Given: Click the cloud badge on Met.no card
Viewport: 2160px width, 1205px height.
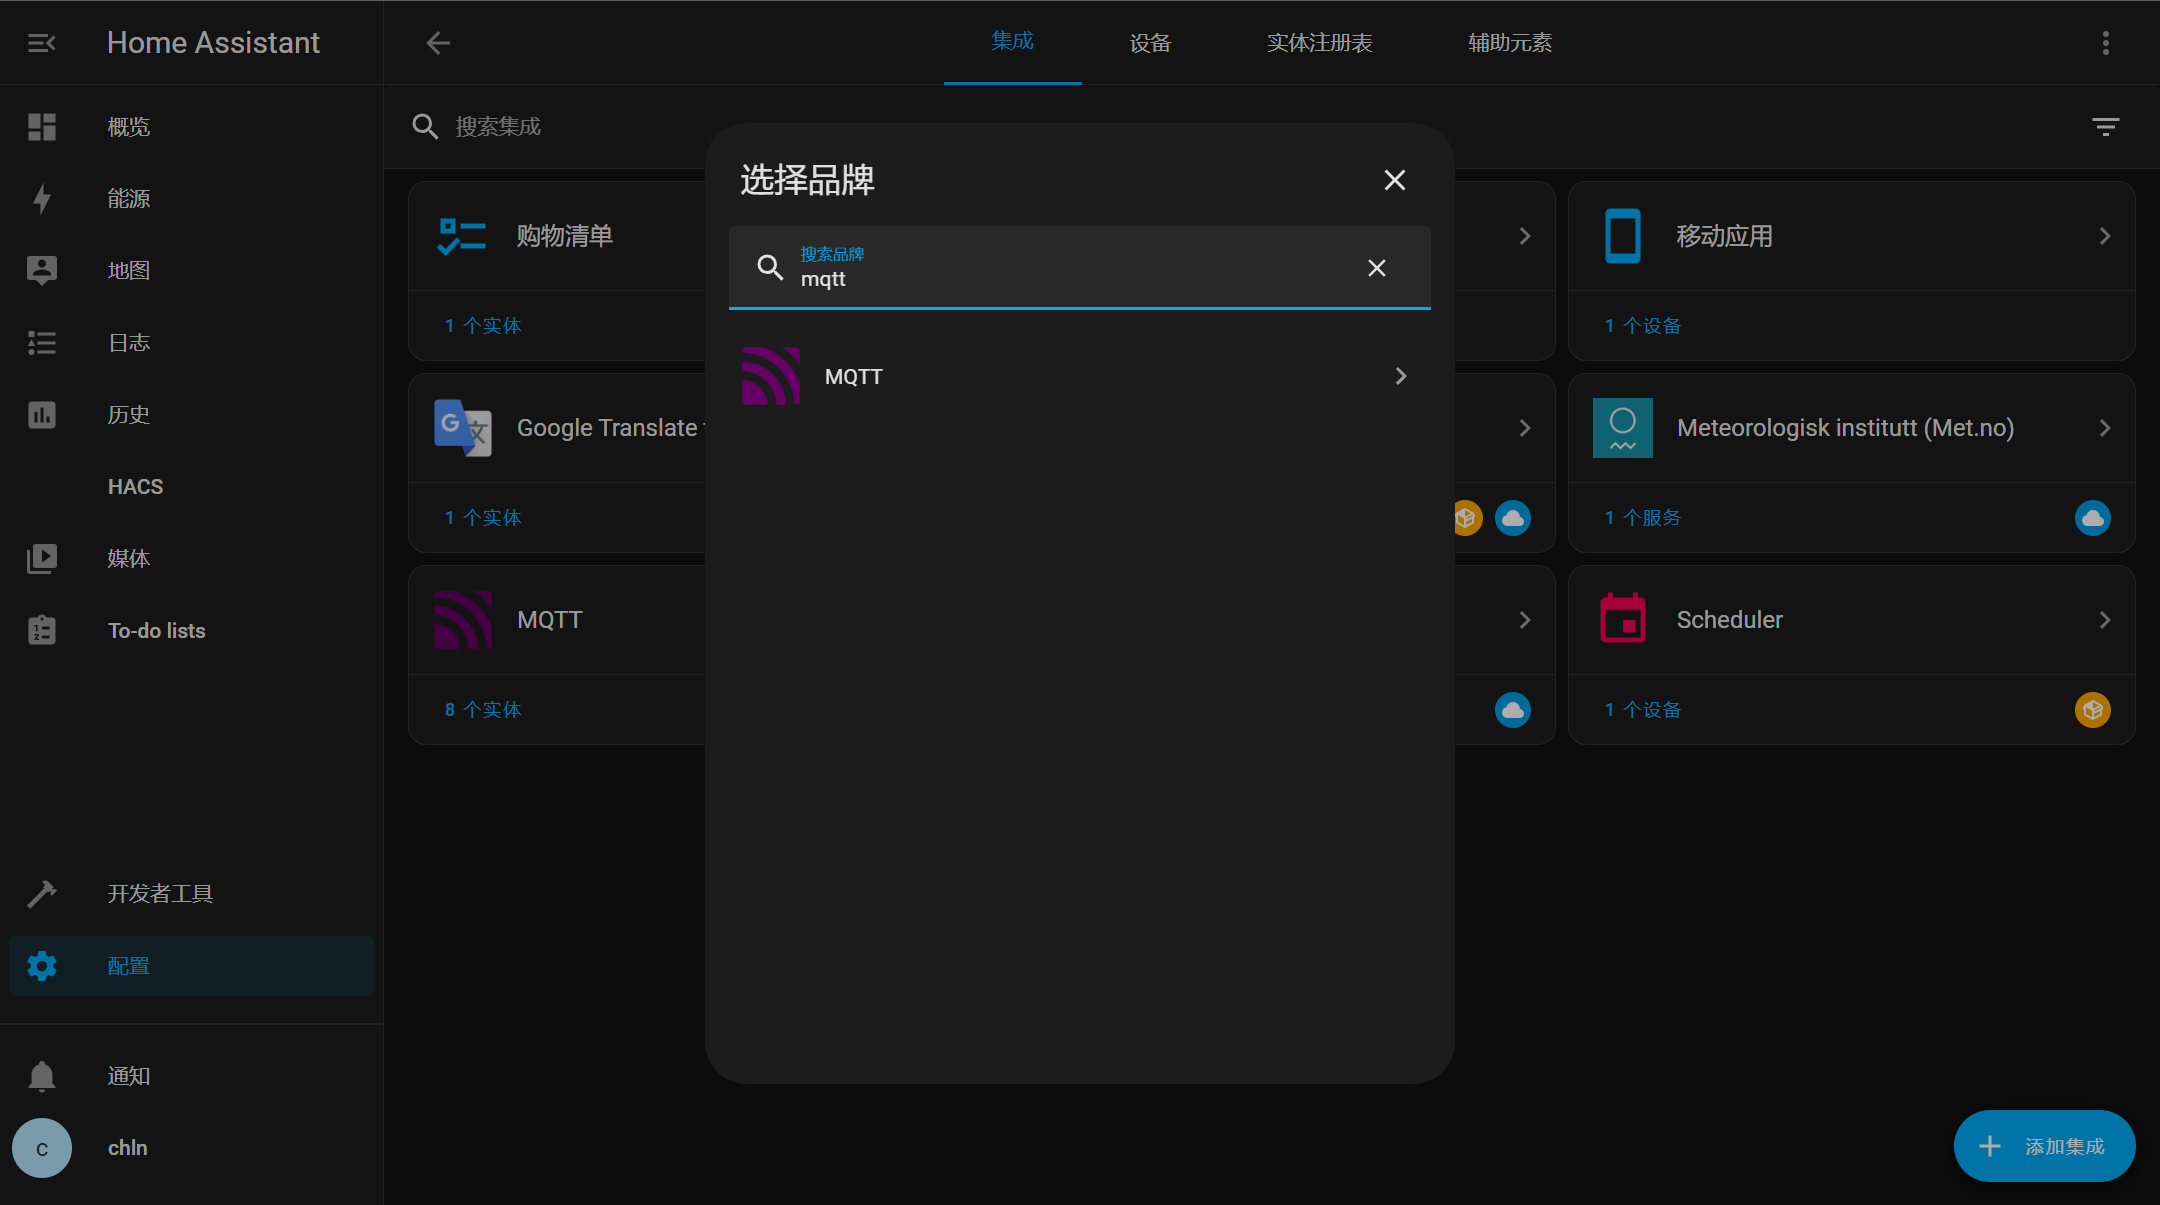Looking at the screenshot, I should pyautogui.click(x=2093, y=518).
